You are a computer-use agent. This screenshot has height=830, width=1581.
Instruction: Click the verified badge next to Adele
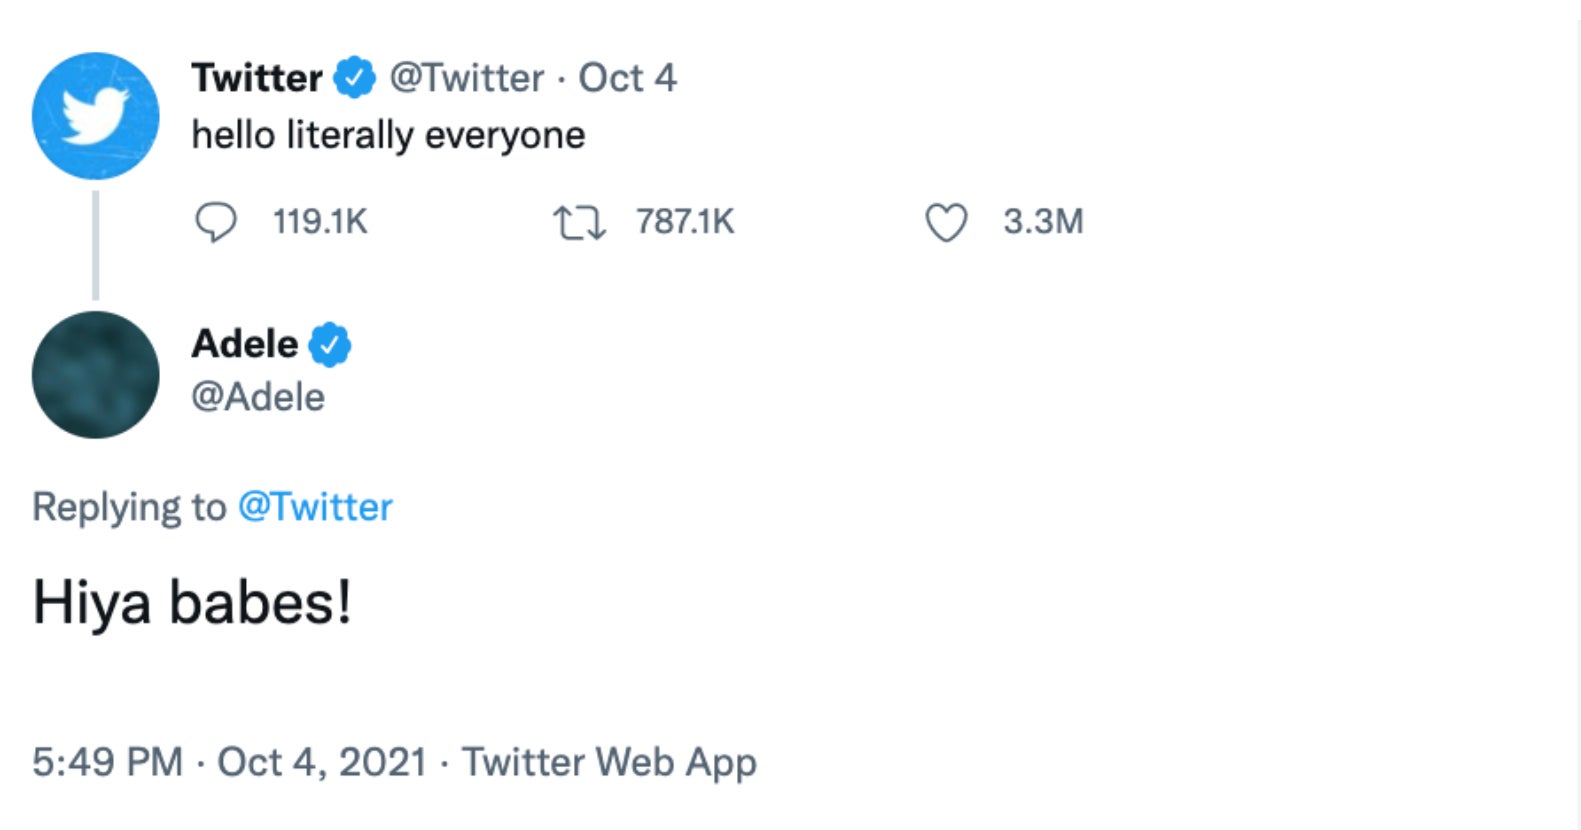[x=330, y=345]
